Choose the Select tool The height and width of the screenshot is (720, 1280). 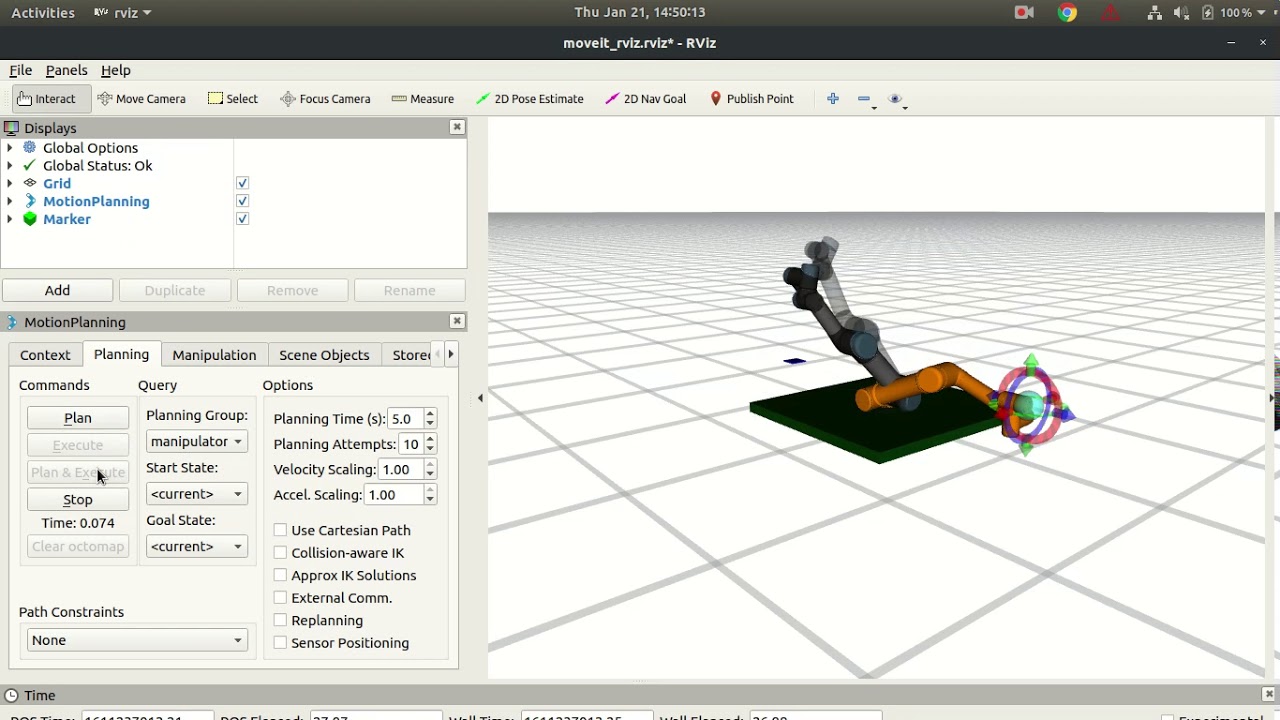[232, 99]
